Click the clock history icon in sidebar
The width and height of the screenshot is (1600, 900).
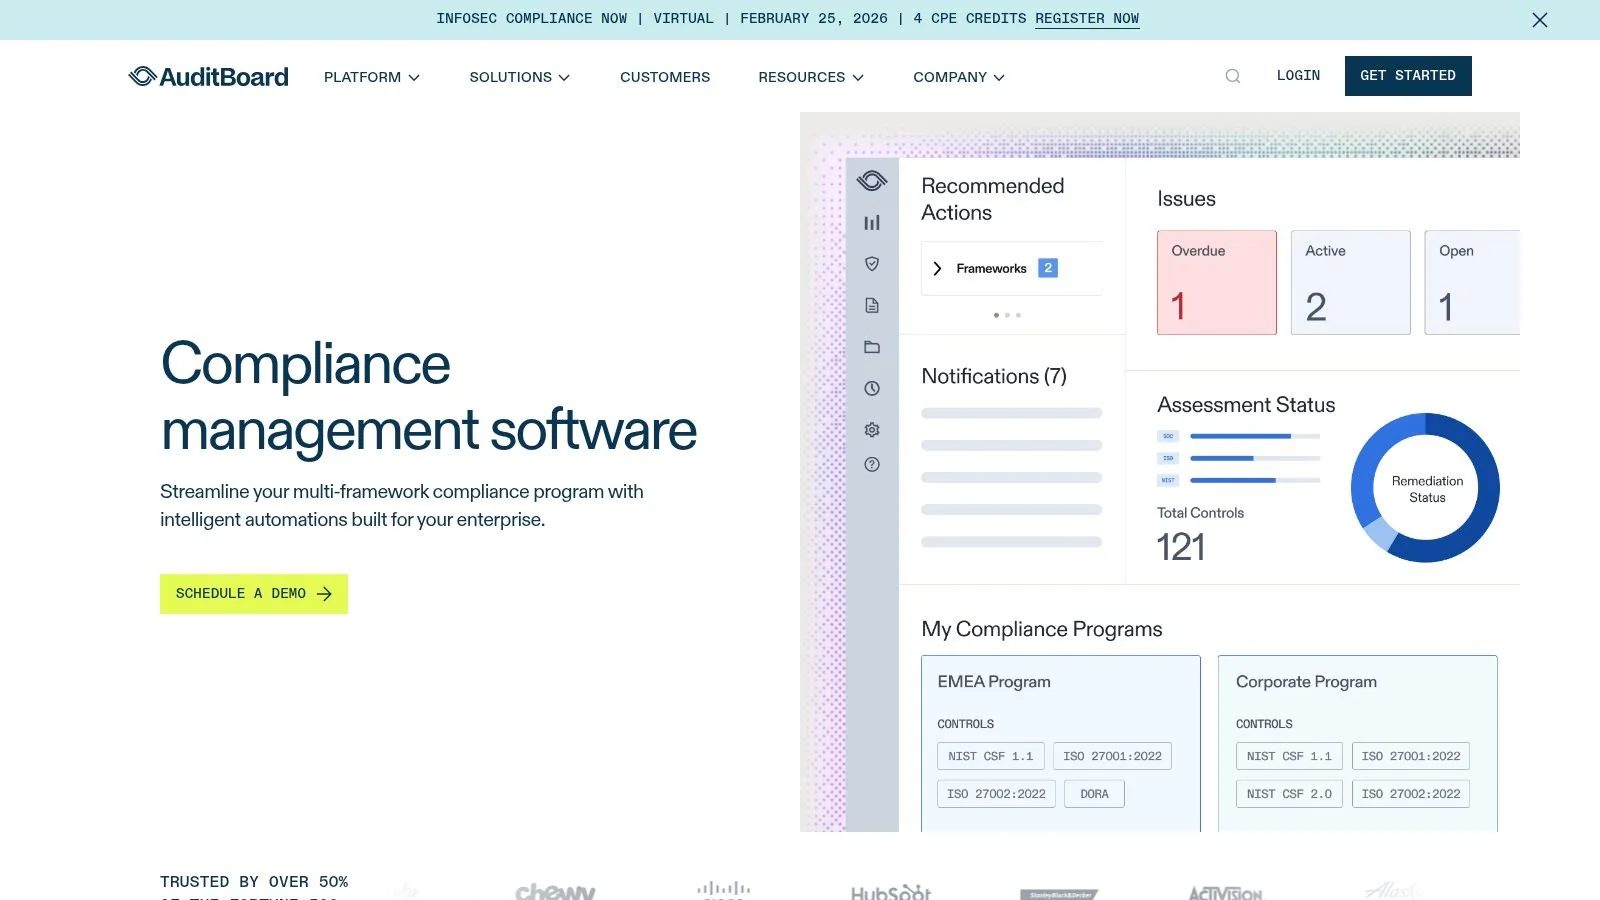871,389
